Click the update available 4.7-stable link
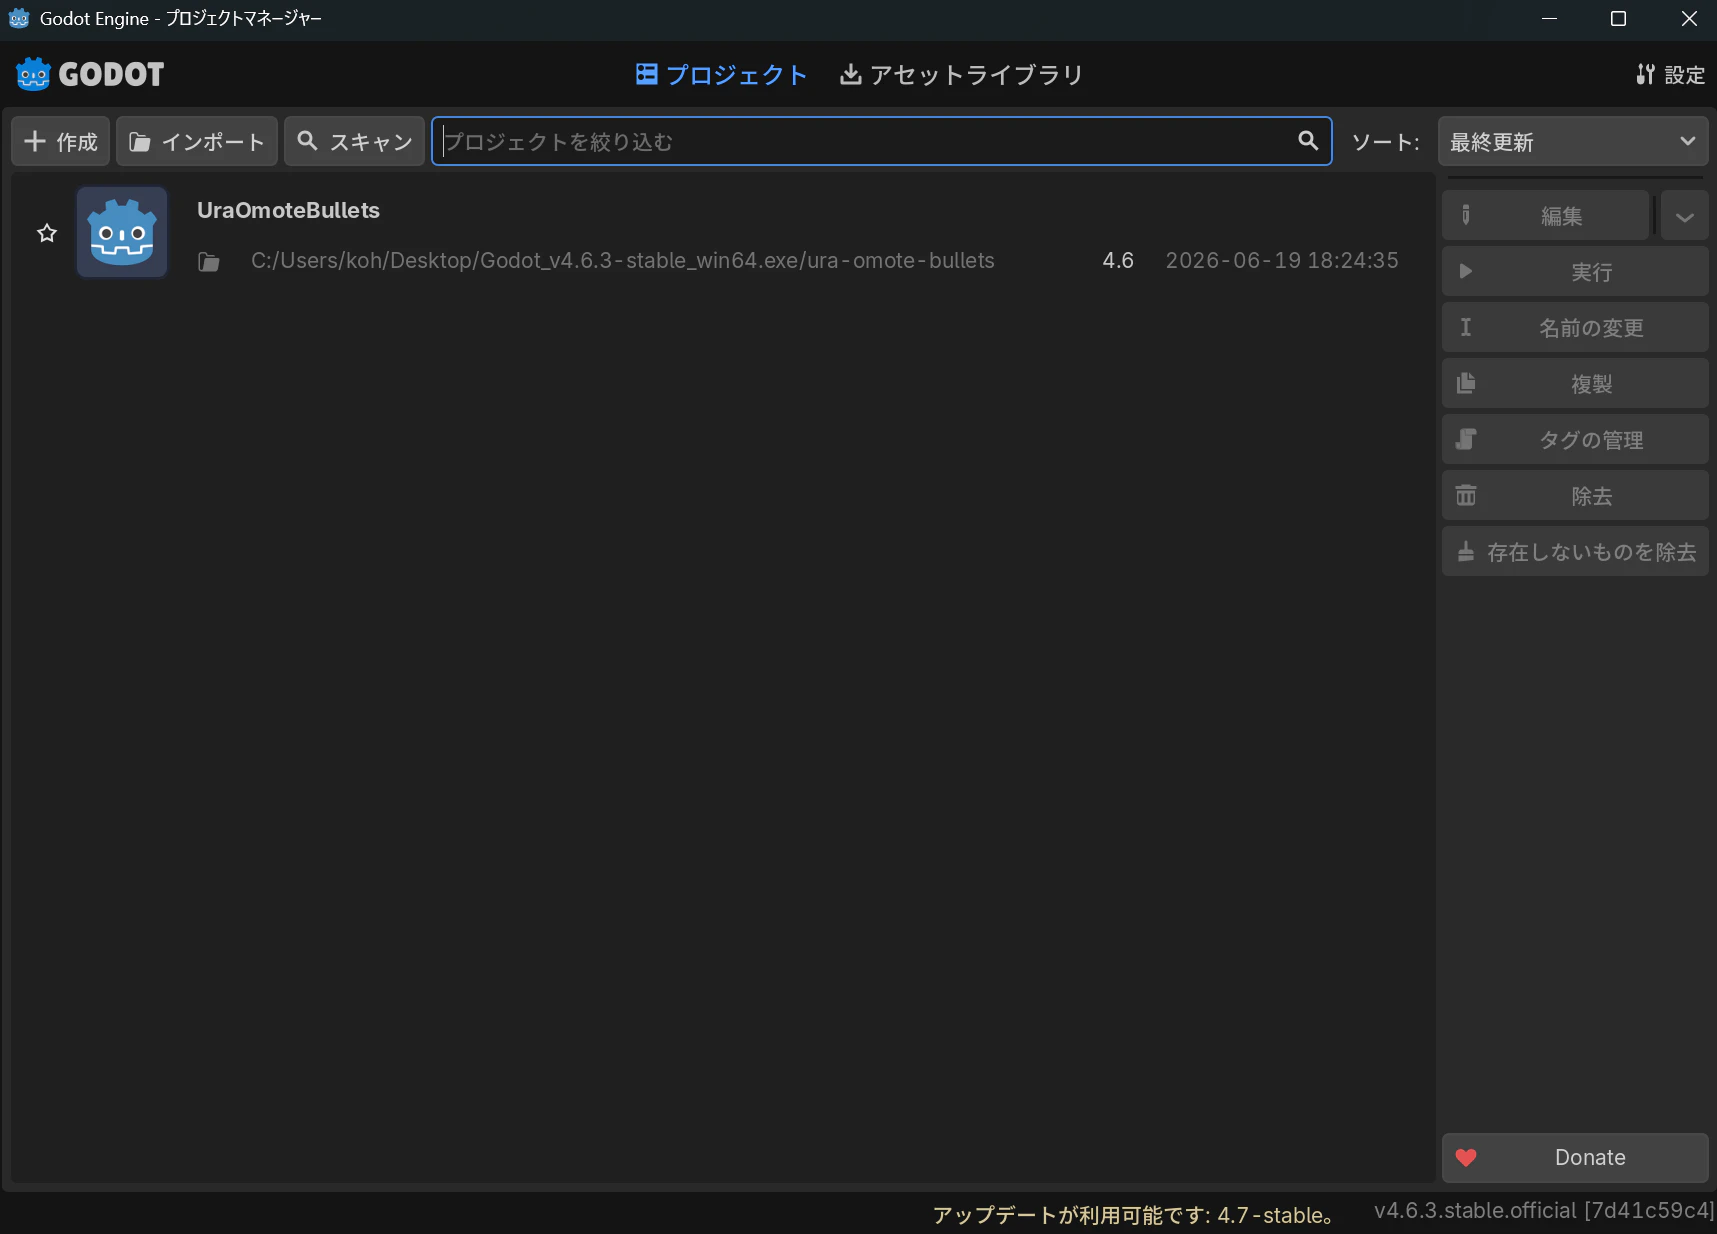 pos(1134,1215)
